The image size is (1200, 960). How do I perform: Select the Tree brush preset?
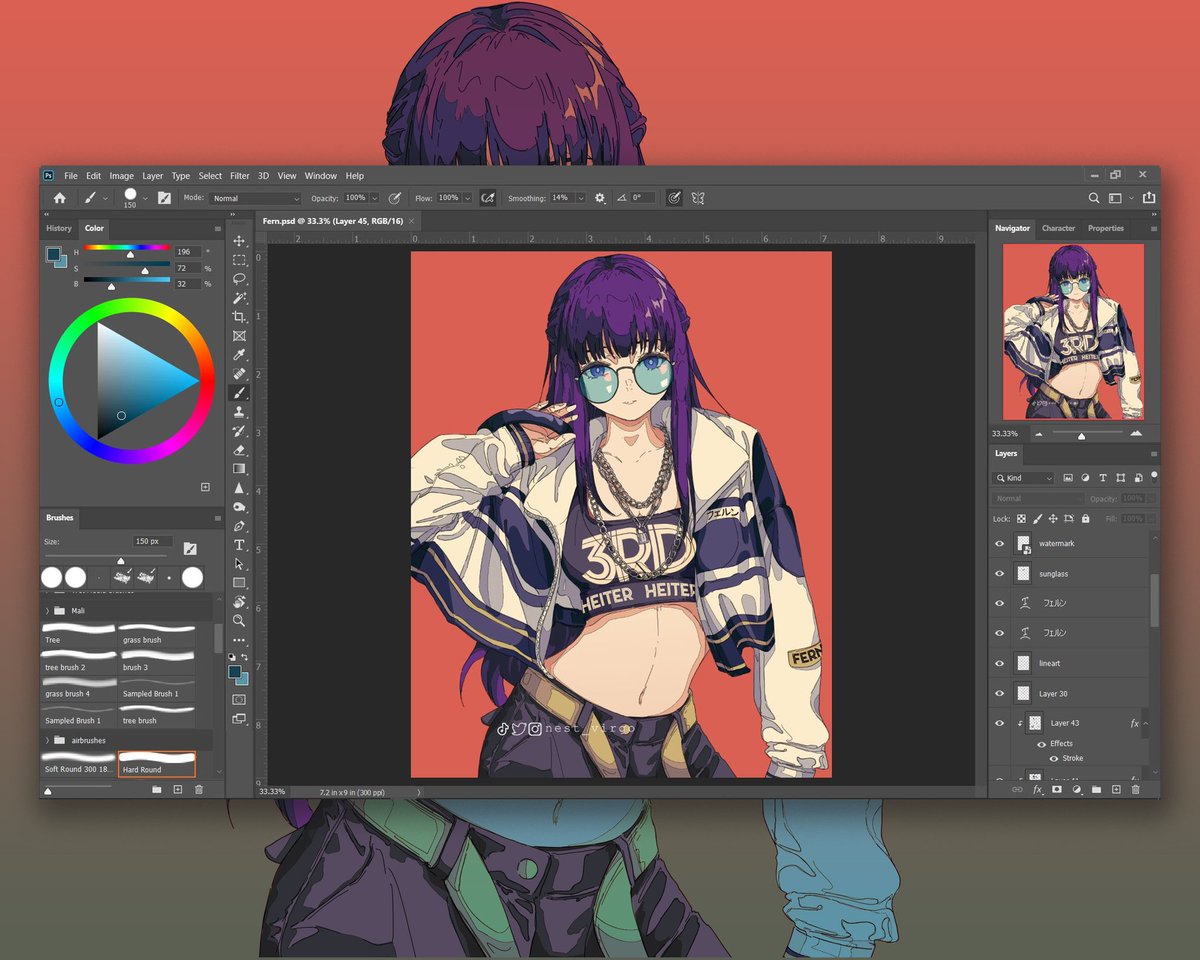point(79,634)
